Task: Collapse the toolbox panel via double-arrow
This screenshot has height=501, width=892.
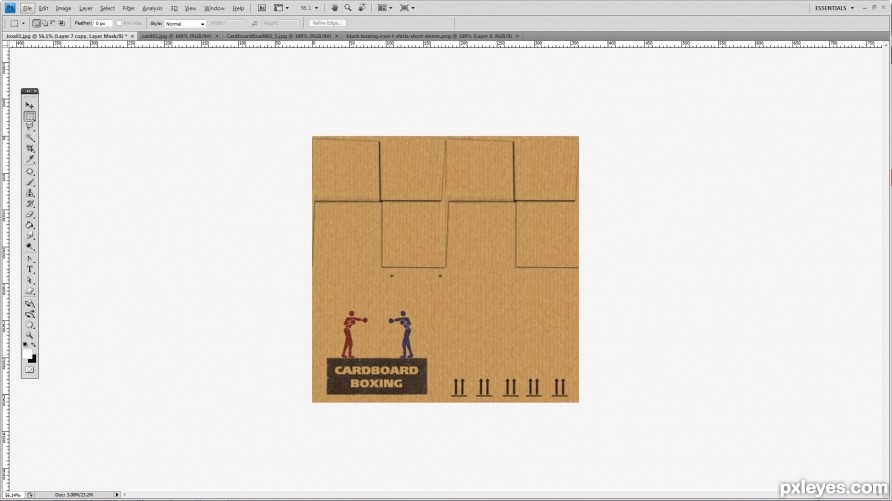Action: 27,91
